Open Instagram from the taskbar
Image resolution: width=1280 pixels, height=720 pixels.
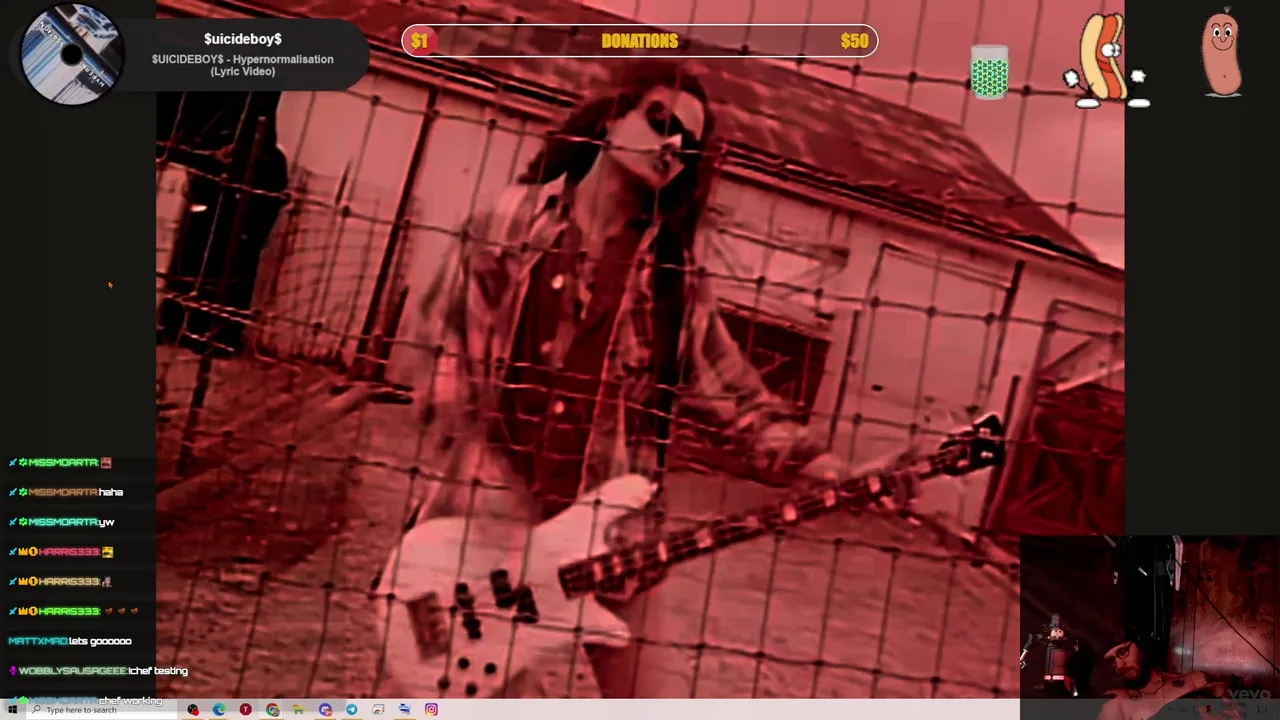(x=431, y=710)
